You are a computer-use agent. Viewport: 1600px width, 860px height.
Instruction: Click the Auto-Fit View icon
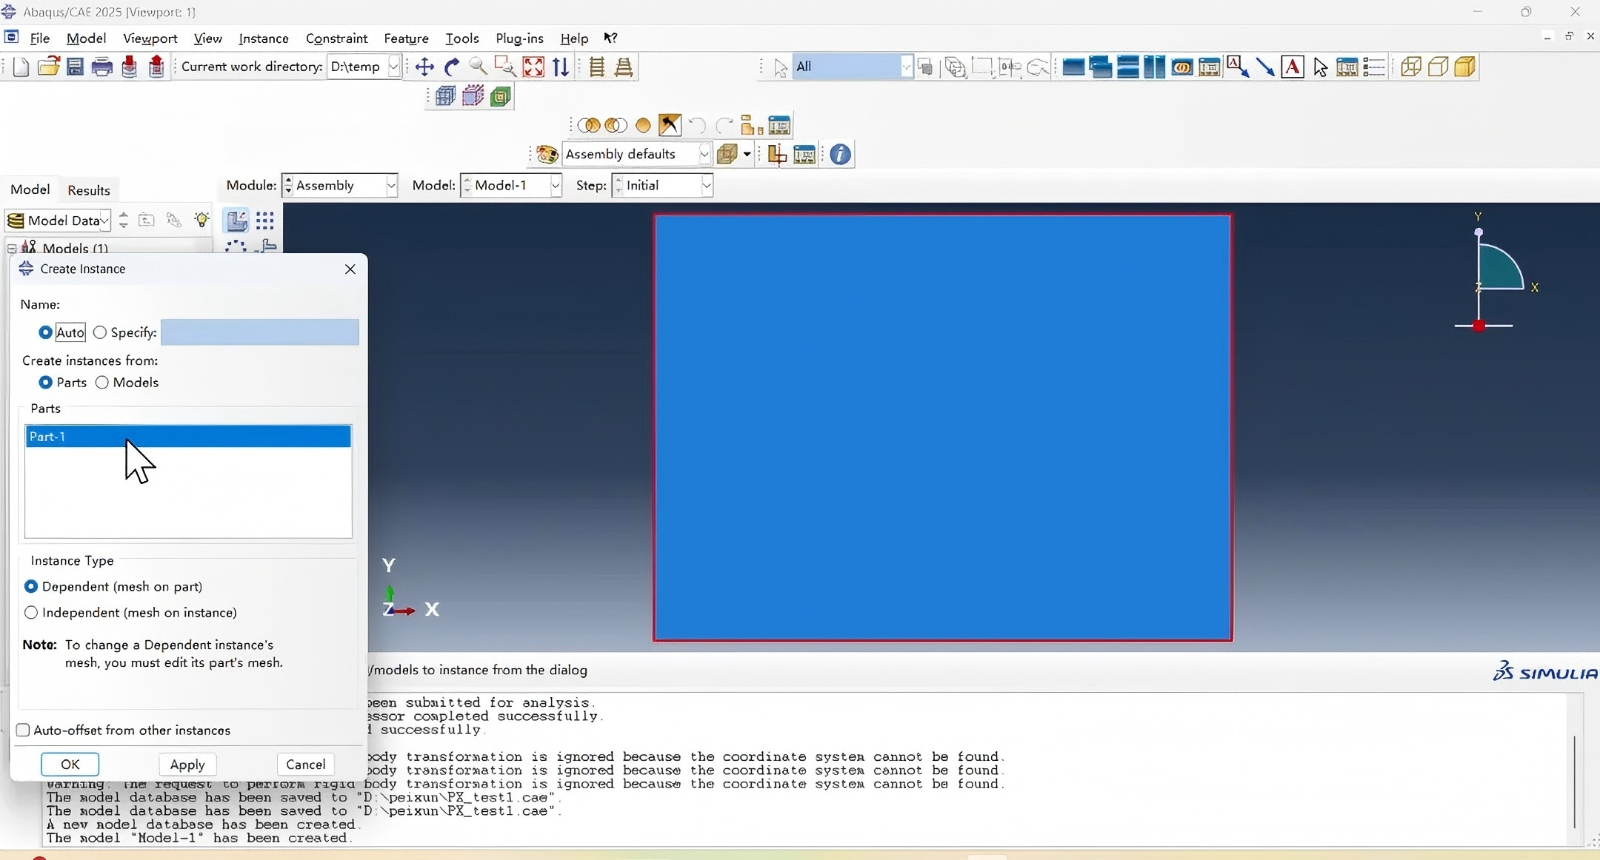(x=534, y=67)
